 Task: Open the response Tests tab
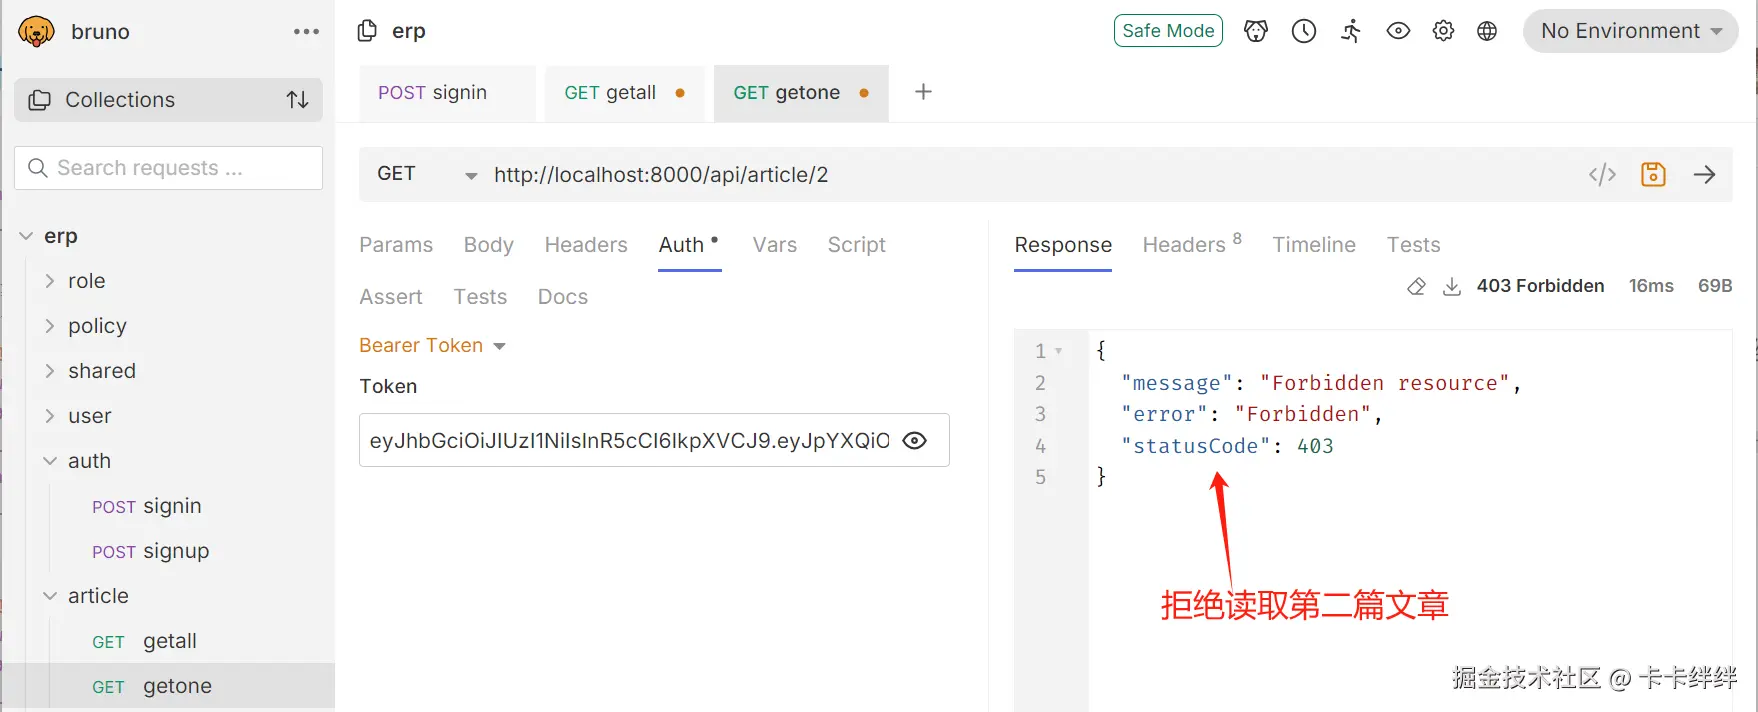tap(1413, 245)
